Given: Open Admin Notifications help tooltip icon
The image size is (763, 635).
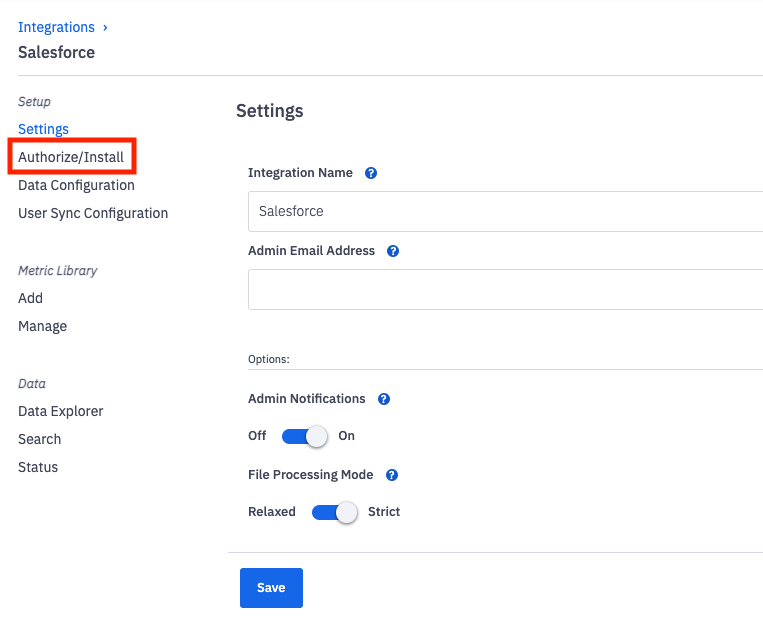Looking at the screenshot, I should pos(384,399).
